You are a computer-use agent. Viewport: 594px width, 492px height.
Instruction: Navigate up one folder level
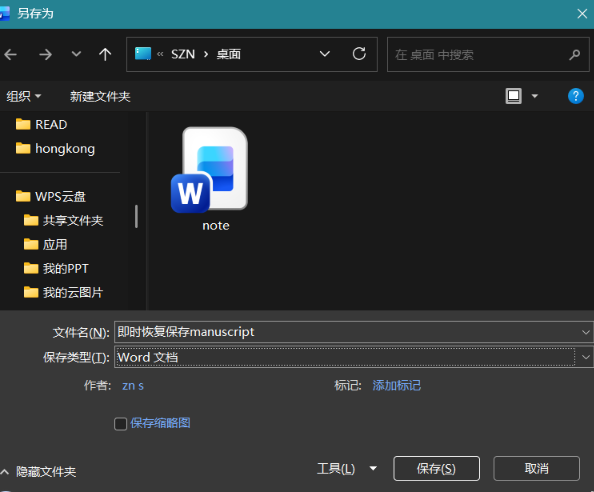coord(105,55)
